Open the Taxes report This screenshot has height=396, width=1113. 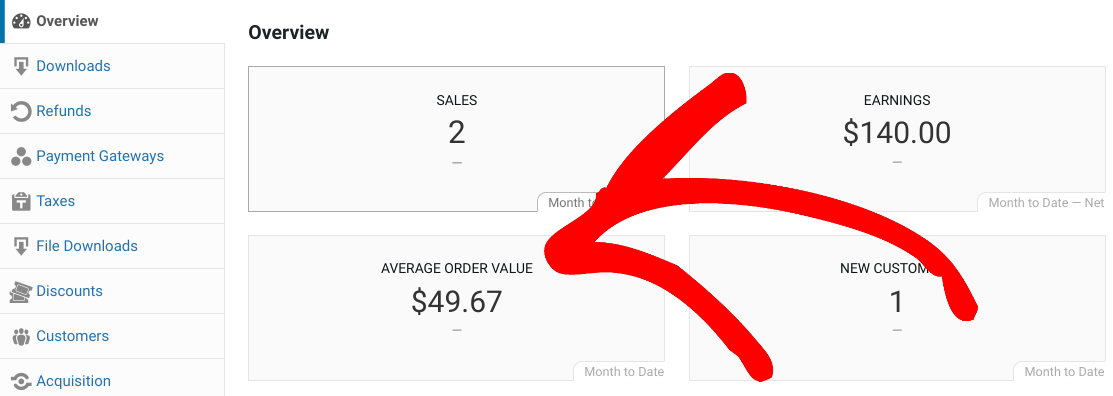pos(112,202)
